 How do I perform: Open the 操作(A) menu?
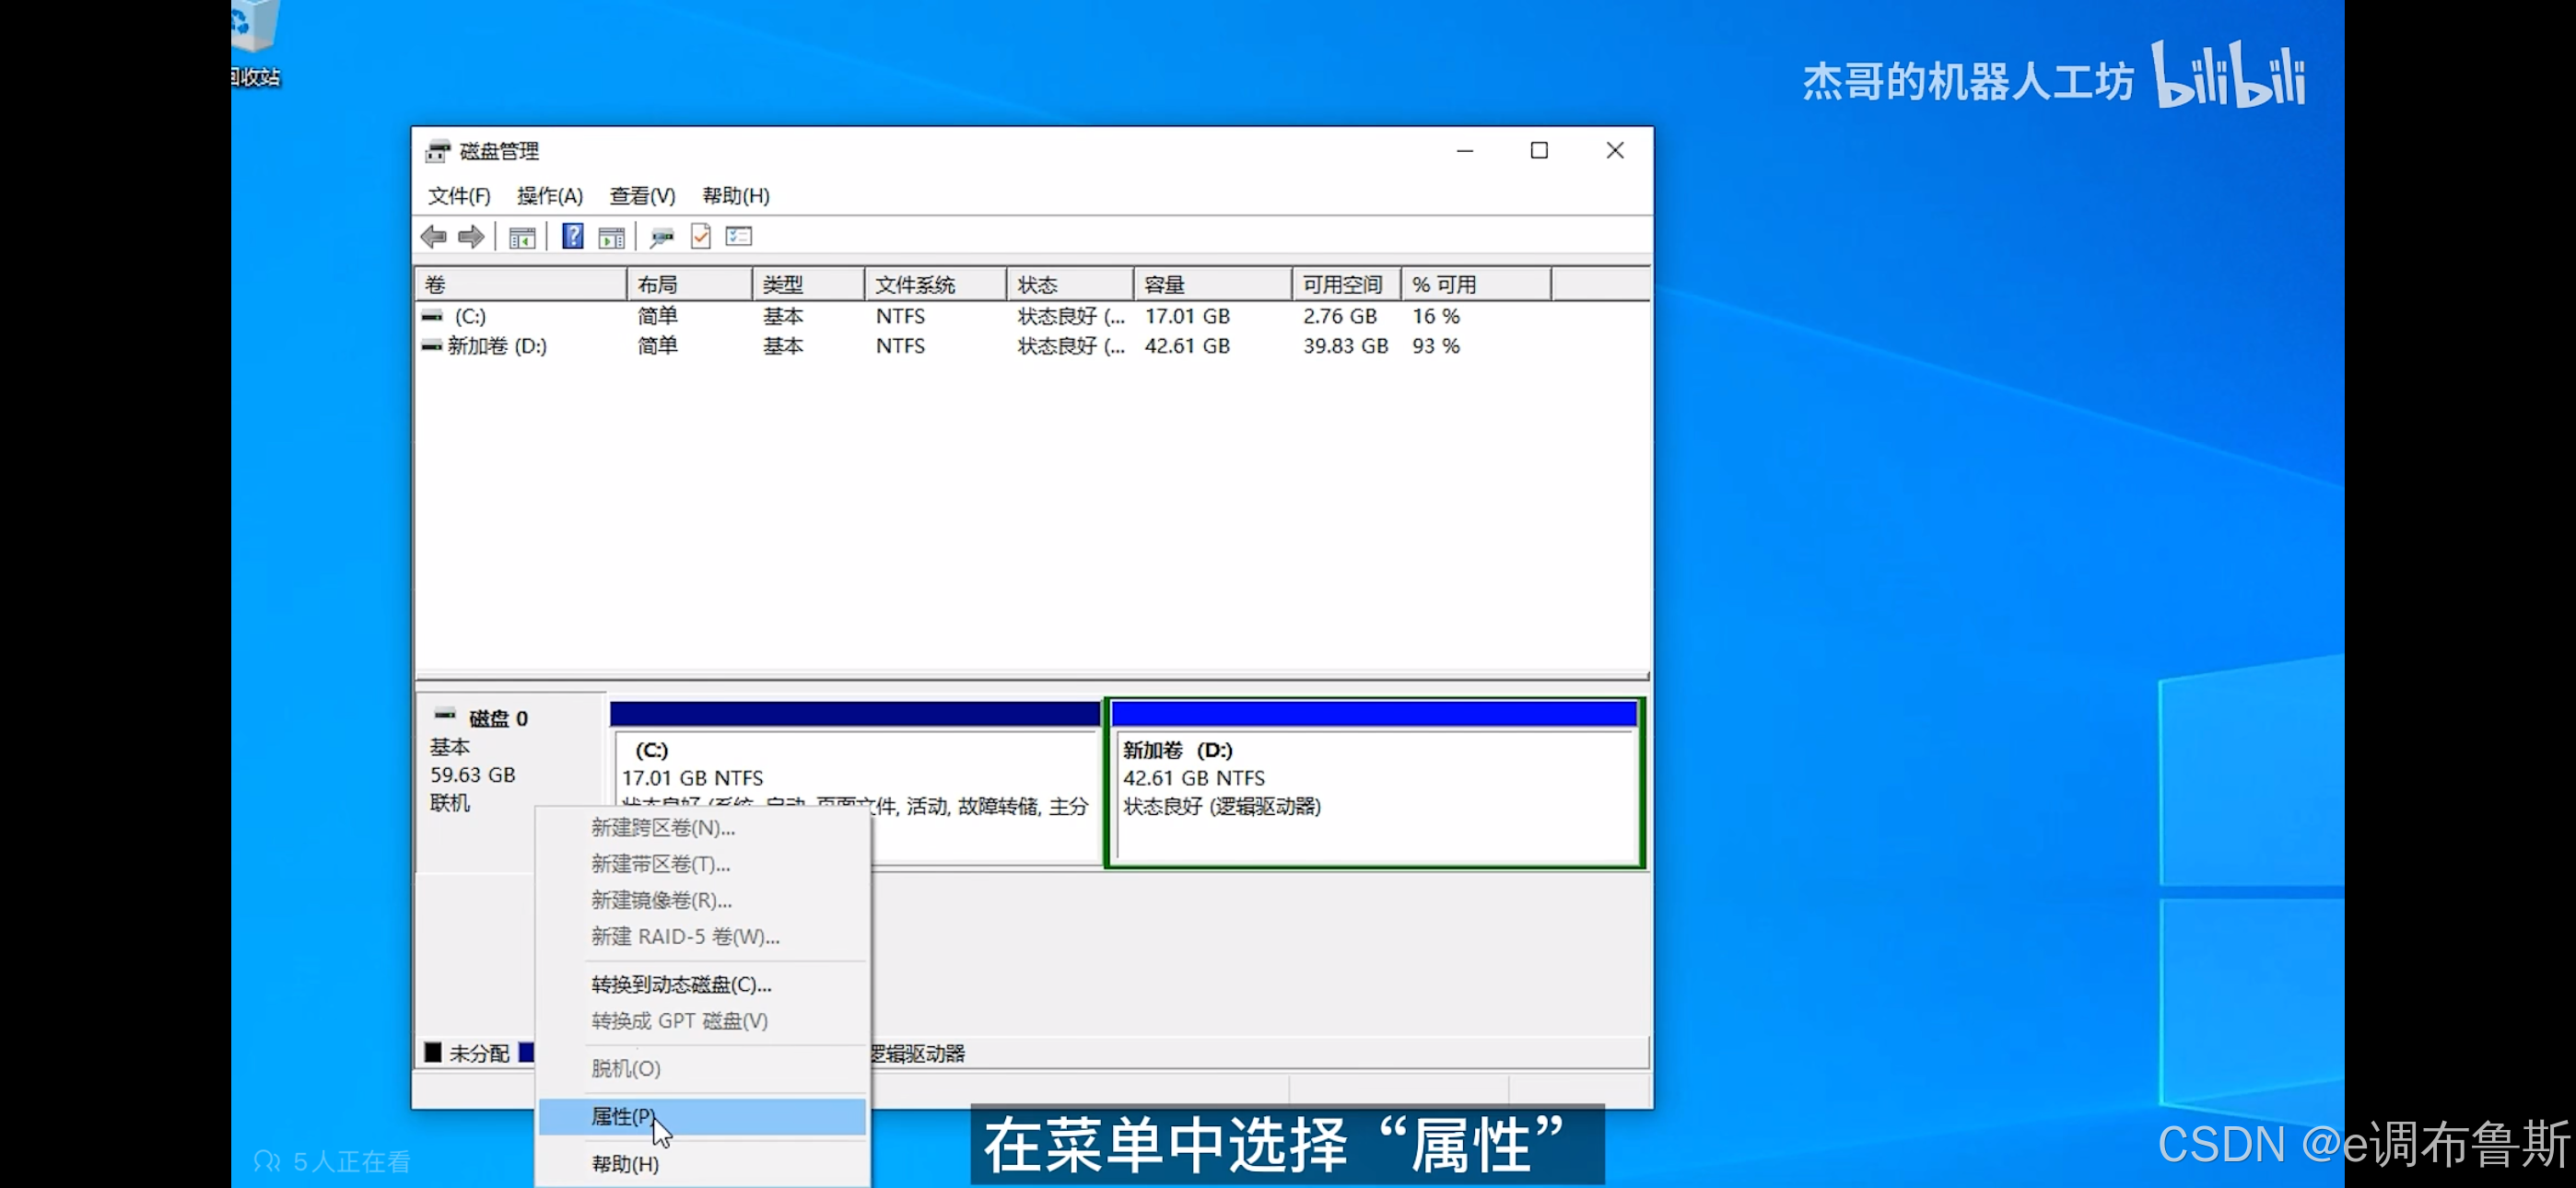[550, 196]
